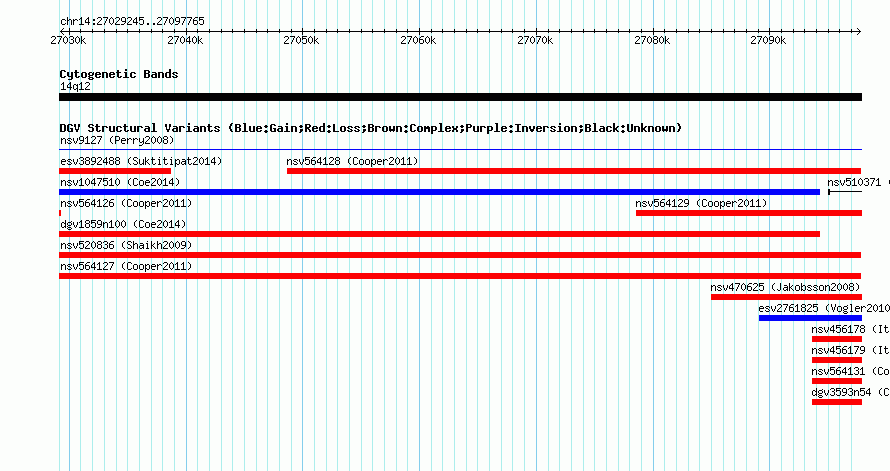Select the red nsv456178 loss bar

click(837, 339)
